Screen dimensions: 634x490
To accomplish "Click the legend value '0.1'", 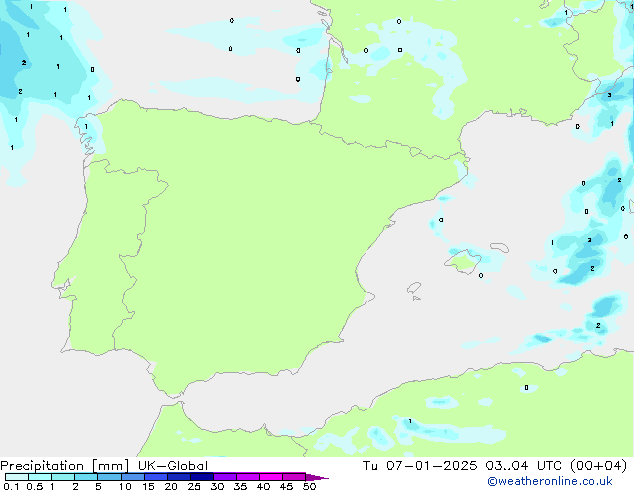I will click(x=11, y=486).
